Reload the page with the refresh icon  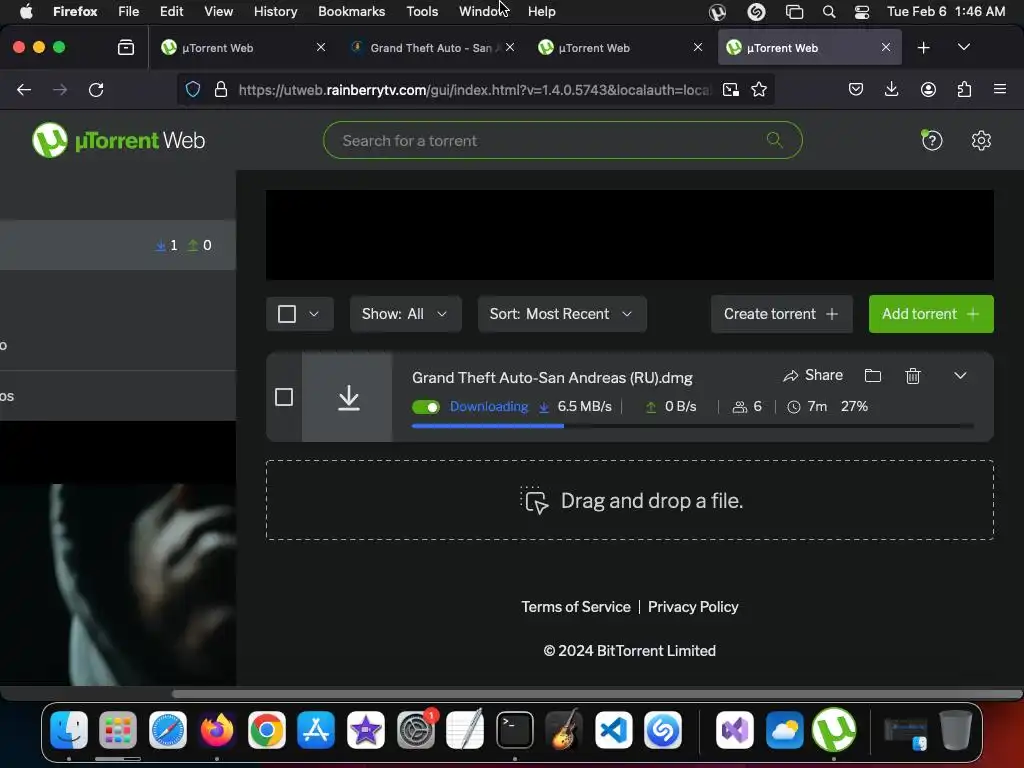click(96, 89)
